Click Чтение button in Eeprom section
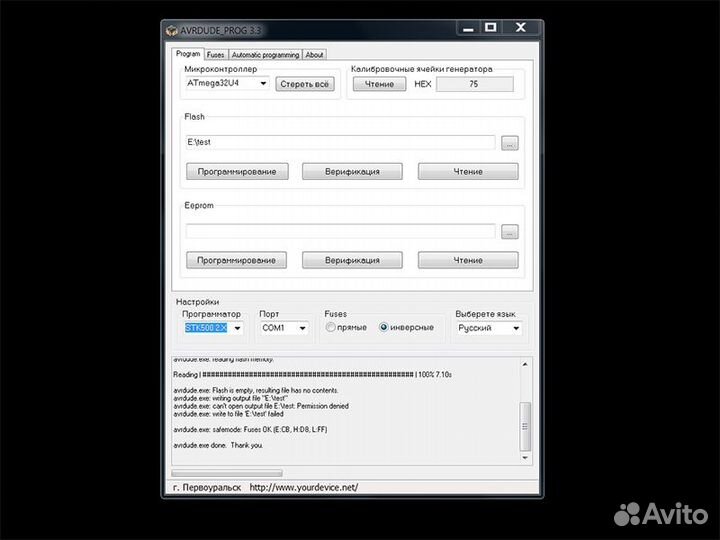The image size is (720, 540). point(468,260)
